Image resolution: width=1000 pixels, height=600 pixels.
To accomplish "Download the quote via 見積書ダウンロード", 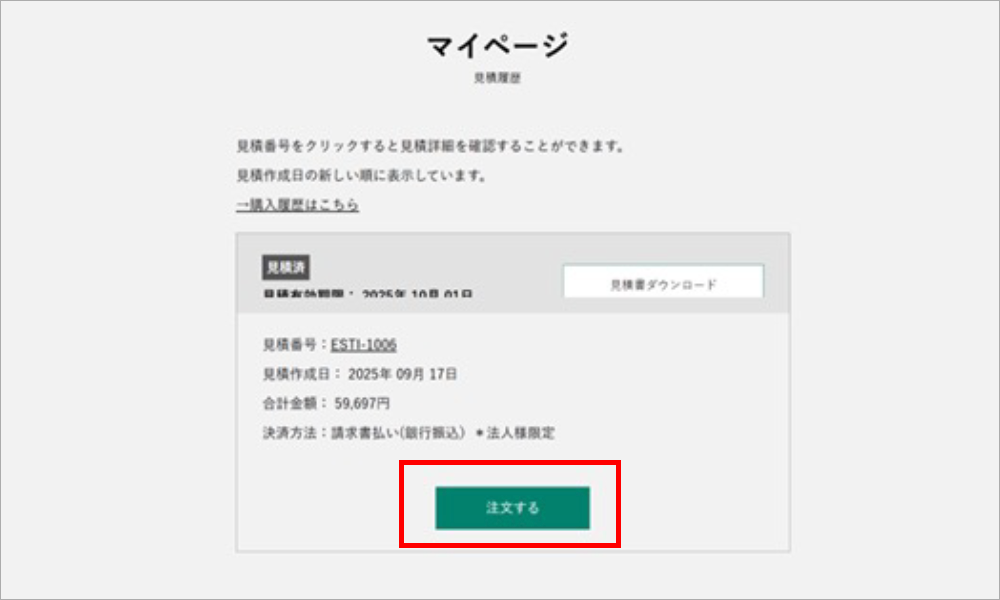I will pyautogui.click(x=663, y=282).
